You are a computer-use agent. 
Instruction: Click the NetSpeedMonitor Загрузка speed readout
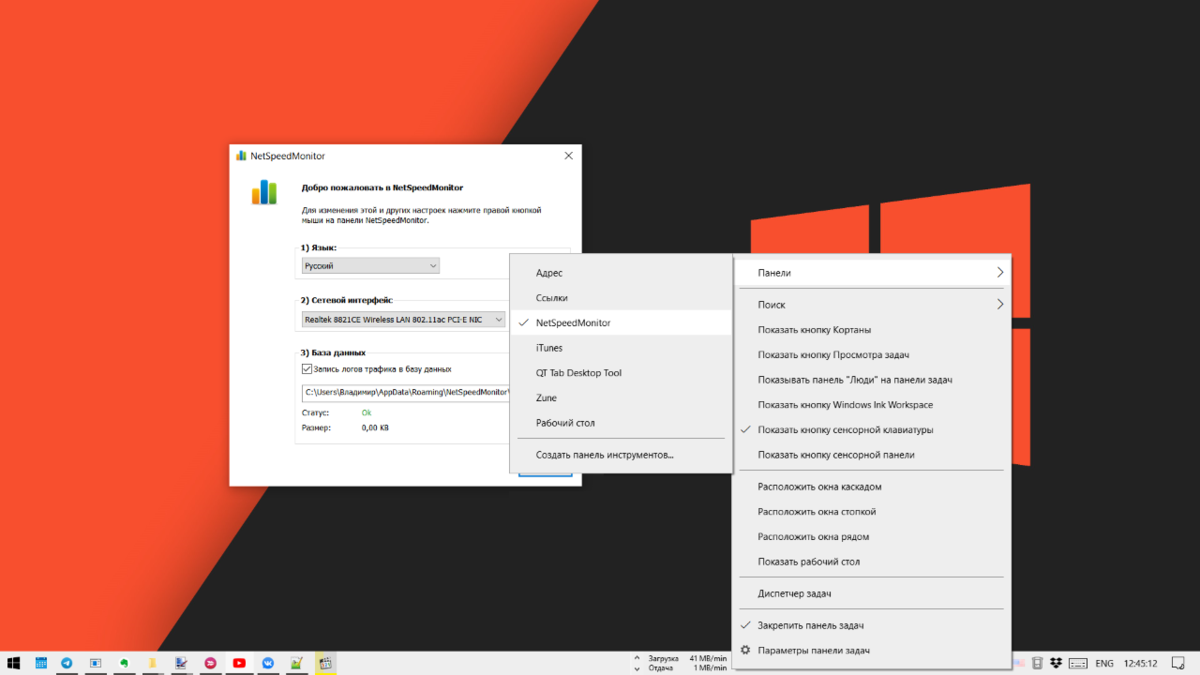click(x=686, y=659)
